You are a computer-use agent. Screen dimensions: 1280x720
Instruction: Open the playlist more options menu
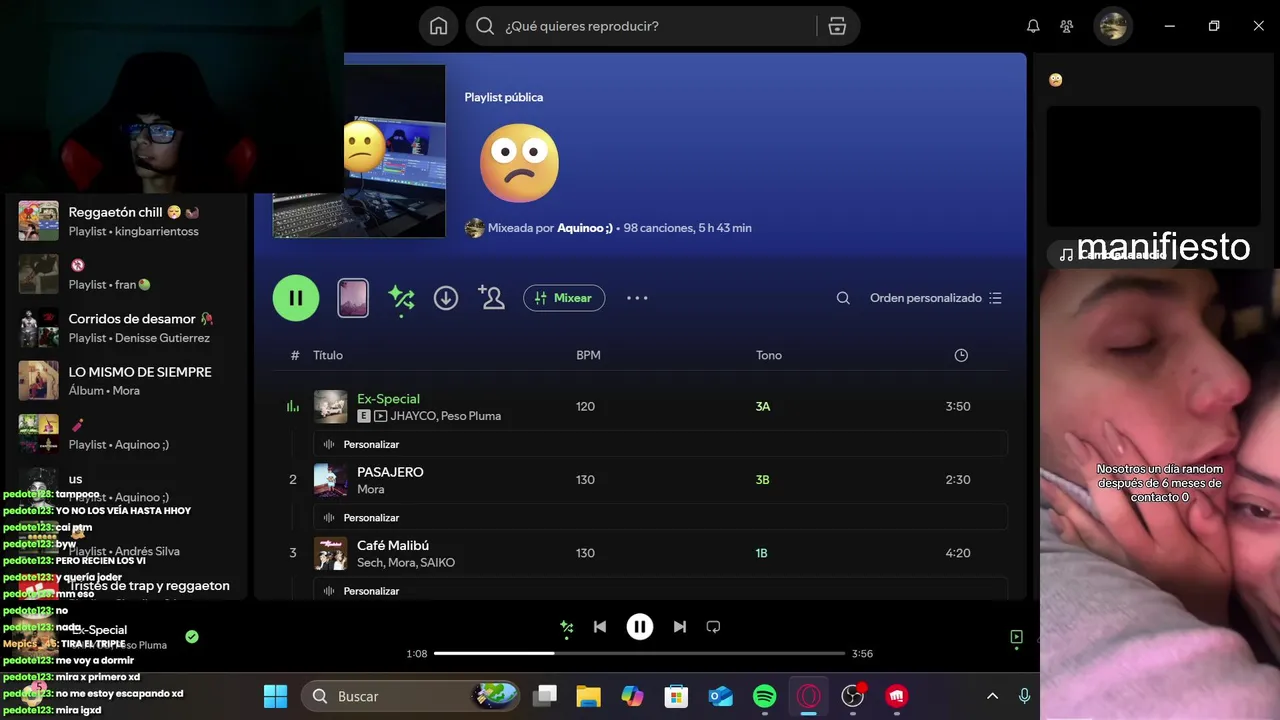tap(637, 298)
